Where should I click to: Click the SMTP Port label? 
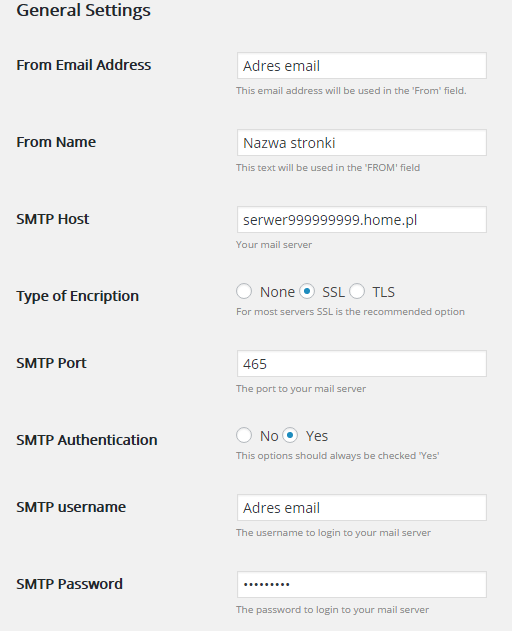coord(51,363)
